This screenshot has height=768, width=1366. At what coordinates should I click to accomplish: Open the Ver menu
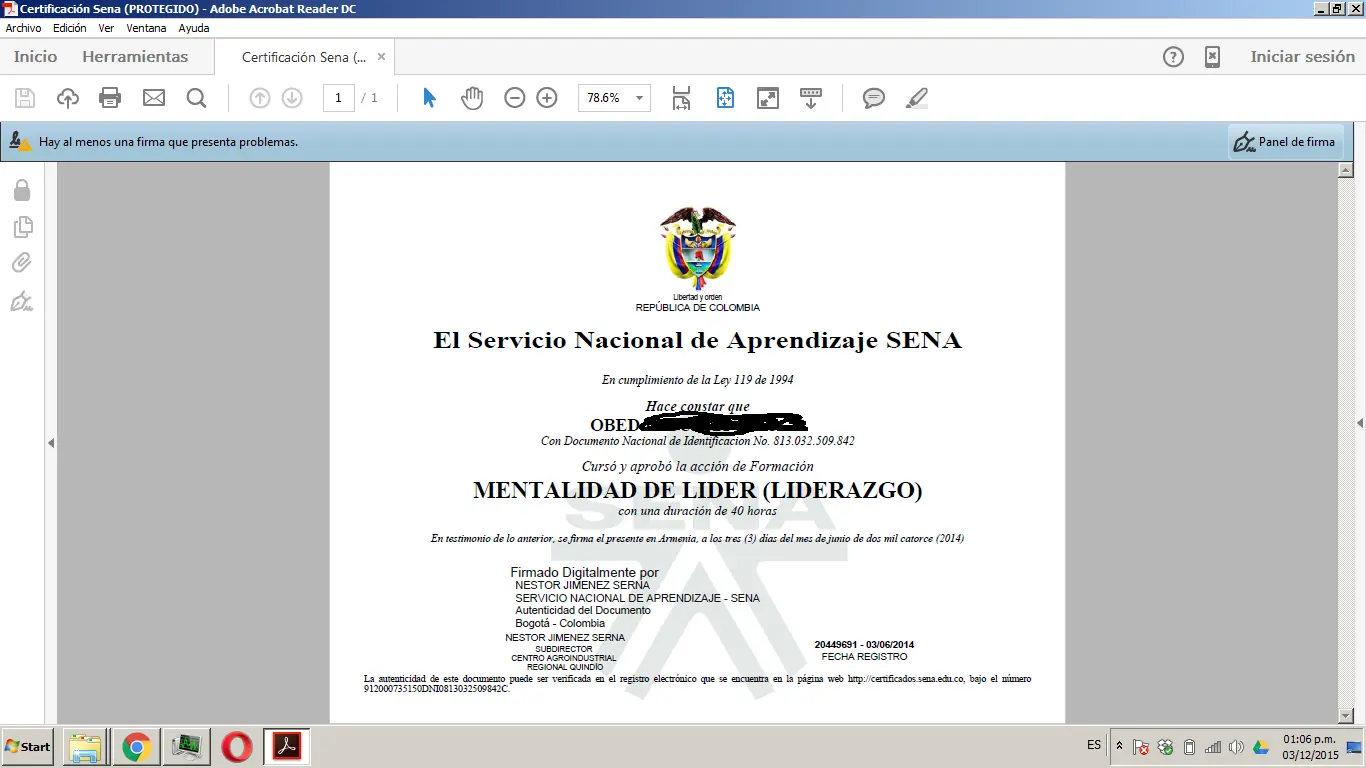pos(106,28)
